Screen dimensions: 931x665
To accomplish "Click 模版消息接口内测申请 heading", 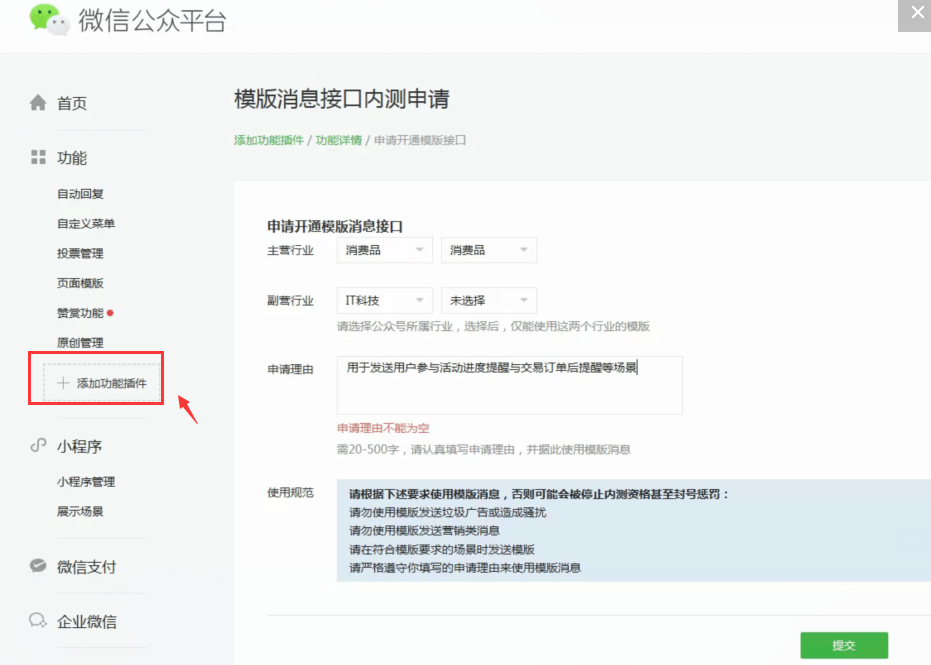I will pos(342,99).
